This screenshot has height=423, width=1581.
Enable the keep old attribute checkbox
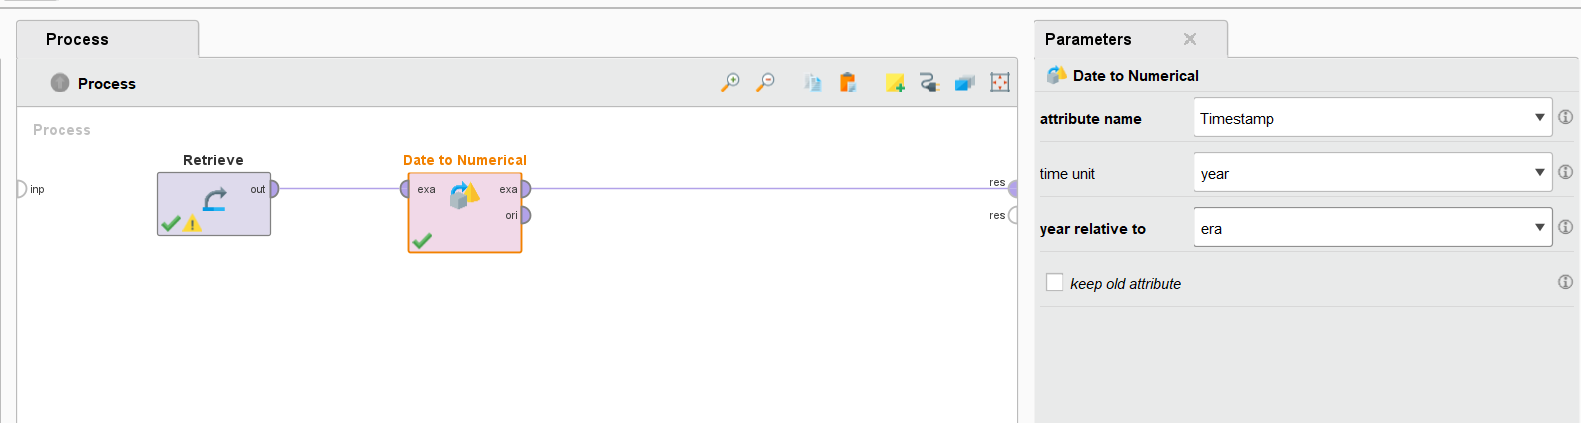1054,283
